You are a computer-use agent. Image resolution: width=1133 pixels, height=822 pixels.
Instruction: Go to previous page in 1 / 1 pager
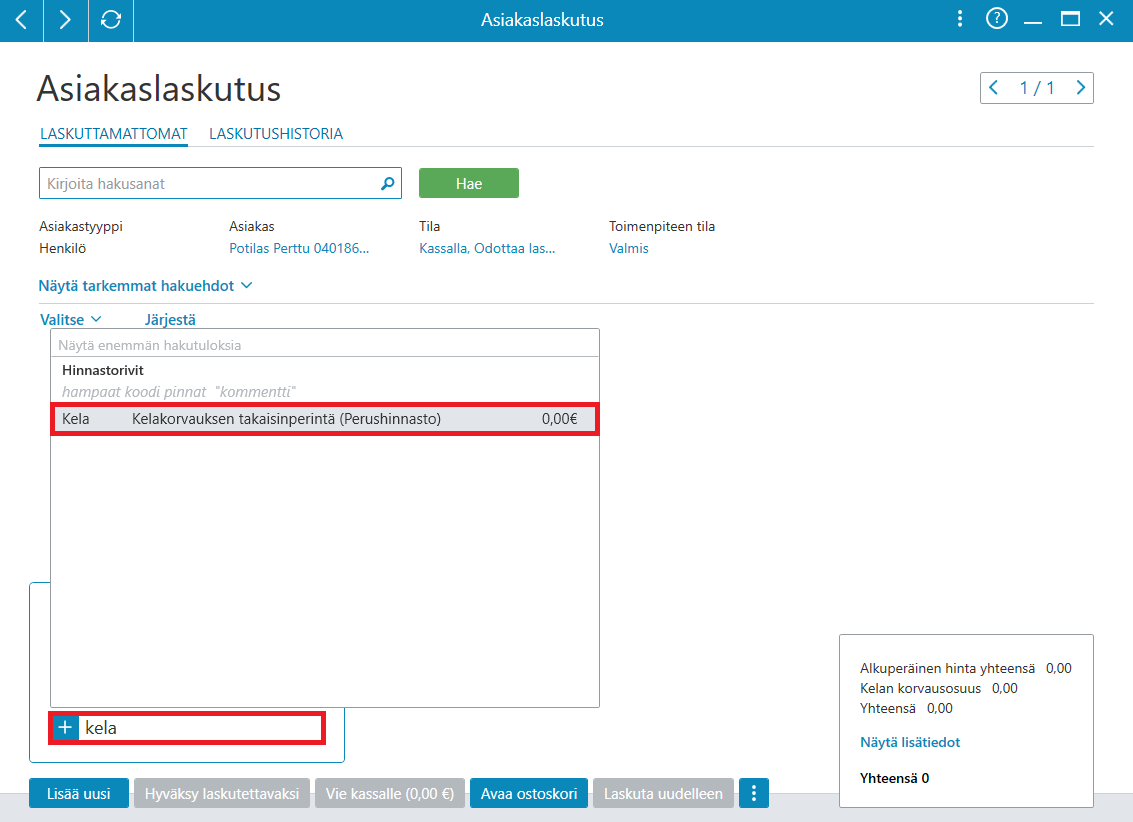coord(994,88)
